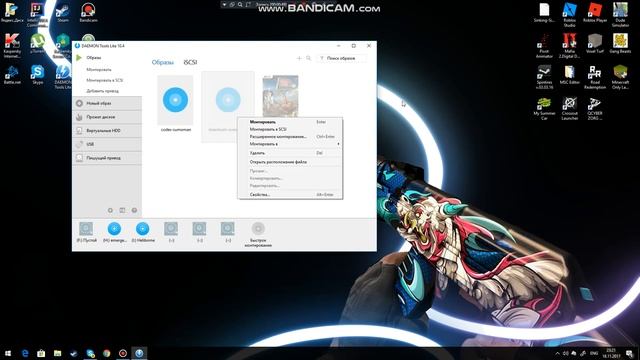
Task: Open the Пишущий привод sidebar section
Action: point(107,158)
